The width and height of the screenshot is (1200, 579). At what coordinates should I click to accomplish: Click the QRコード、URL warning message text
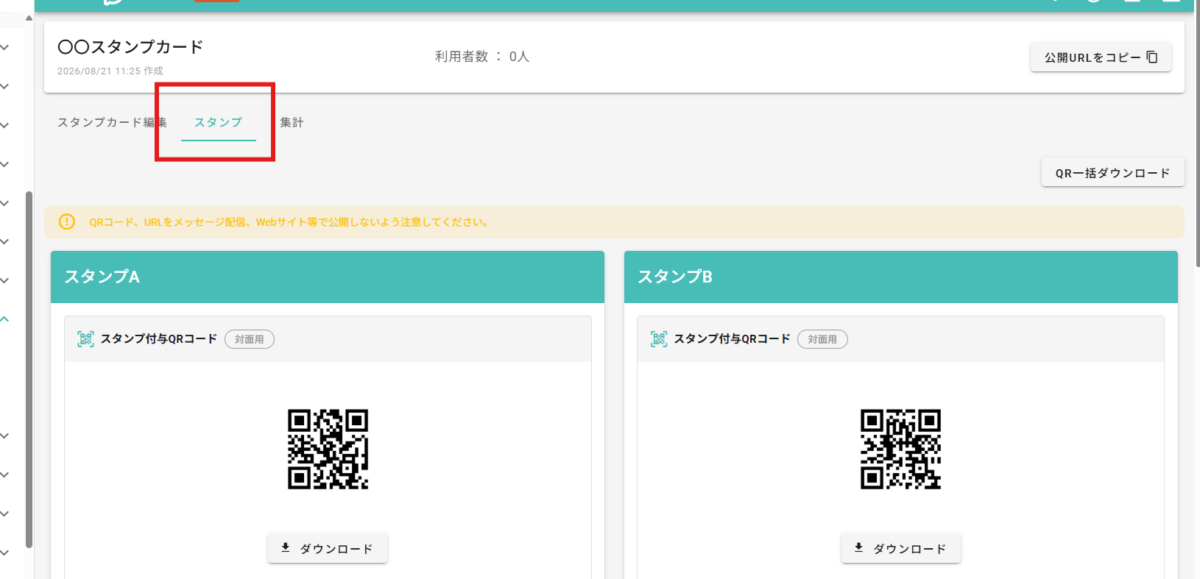(x=289, y=222)
